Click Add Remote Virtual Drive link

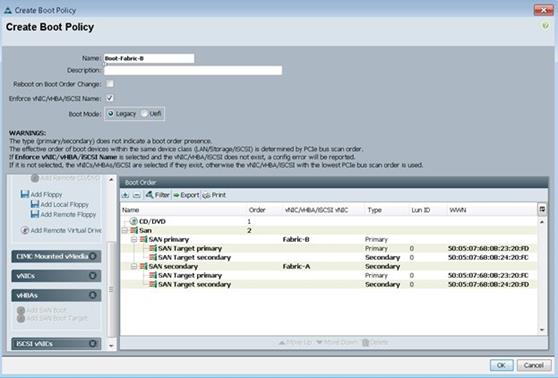[x=66, y=231]
